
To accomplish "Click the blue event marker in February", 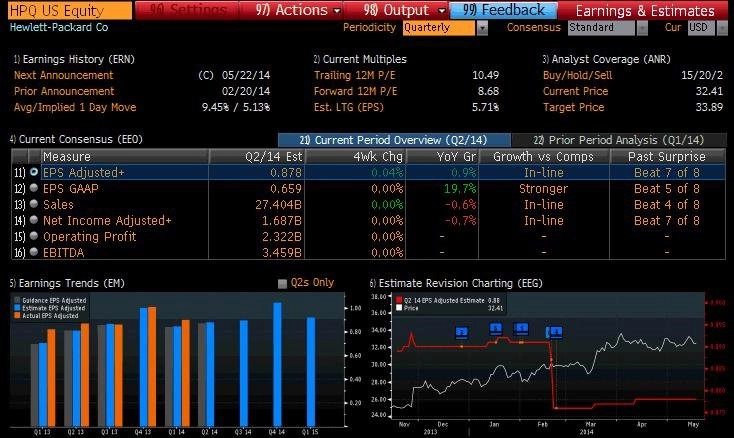I will [554, 332].
